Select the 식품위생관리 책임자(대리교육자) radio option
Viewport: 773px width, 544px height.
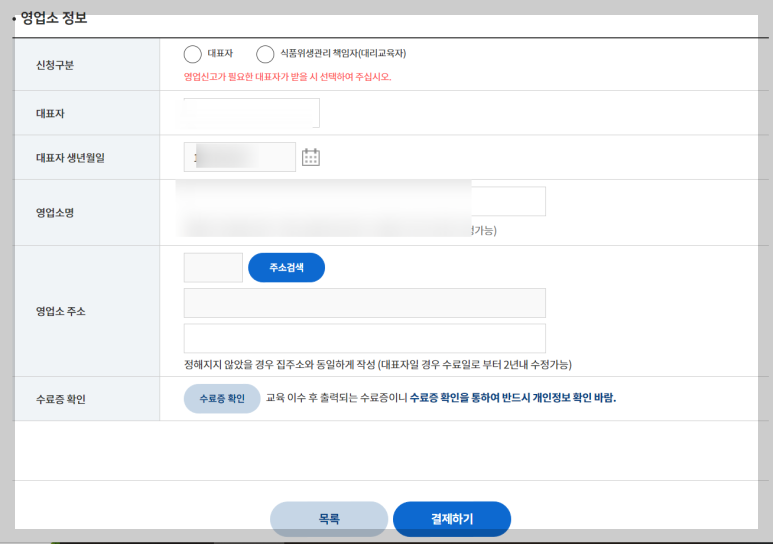(x=265, y=54)
